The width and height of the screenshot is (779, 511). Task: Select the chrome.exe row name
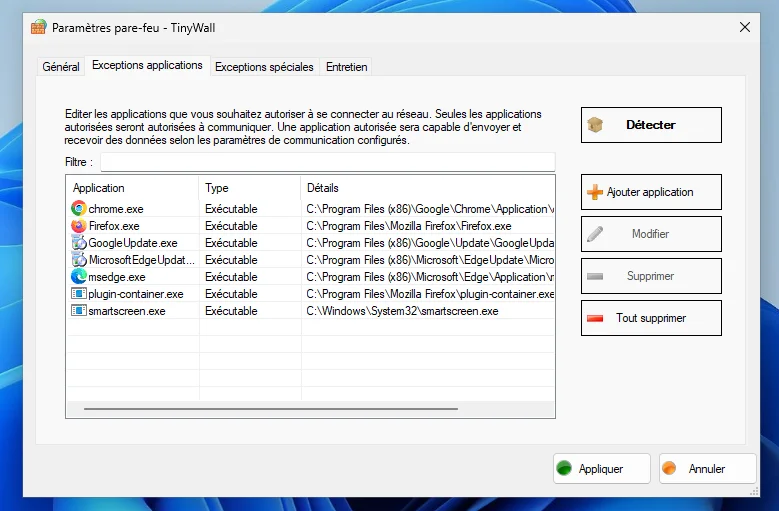[x=116, y=209]
